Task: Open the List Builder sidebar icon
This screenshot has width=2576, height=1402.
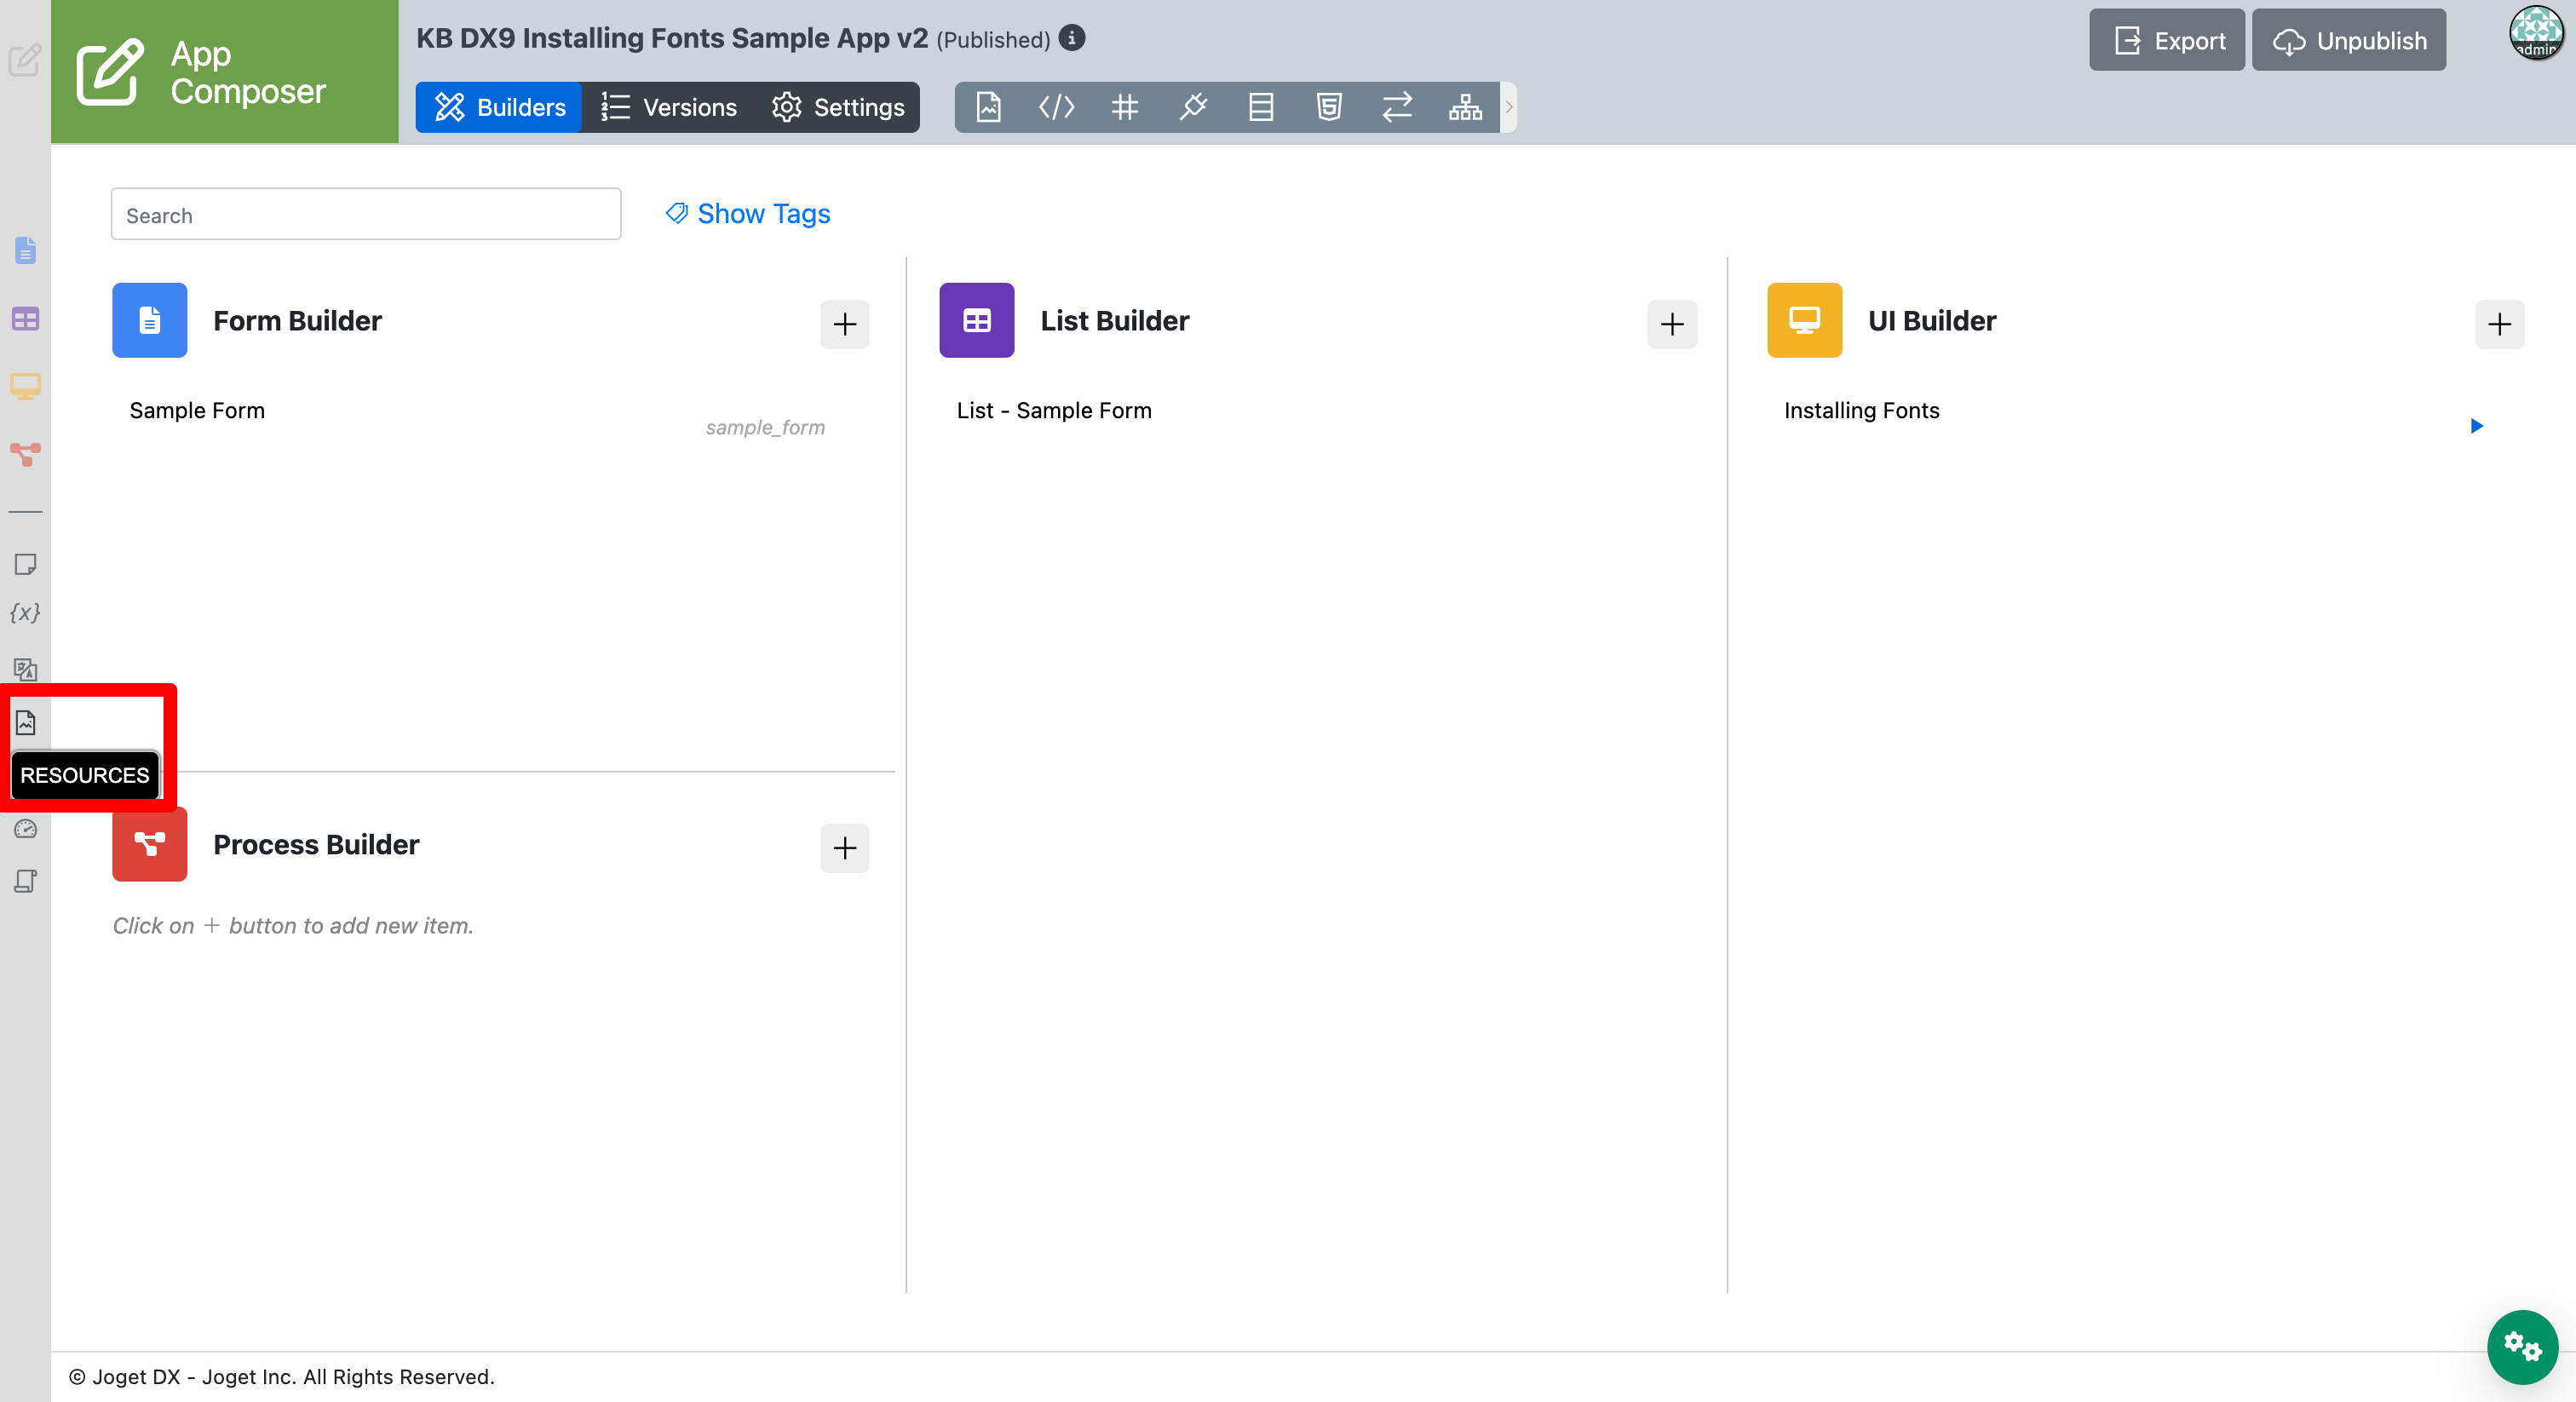Action: click(x=25, y=319)
